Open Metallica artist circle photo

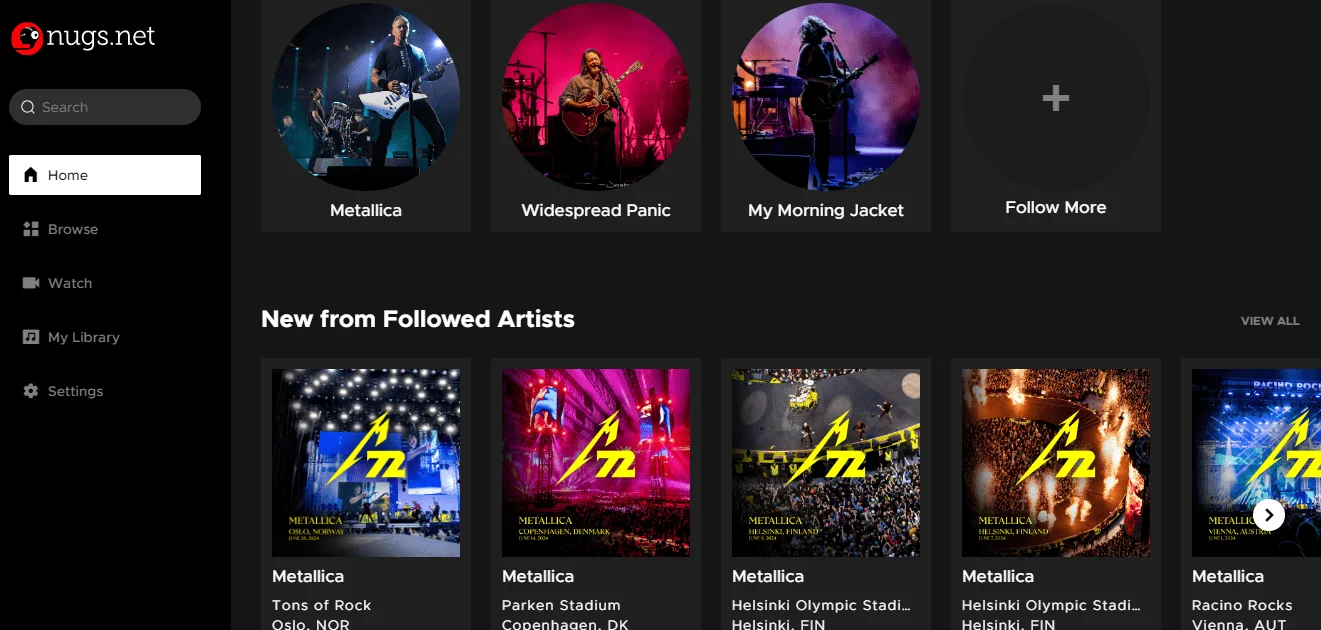[366, 97]
